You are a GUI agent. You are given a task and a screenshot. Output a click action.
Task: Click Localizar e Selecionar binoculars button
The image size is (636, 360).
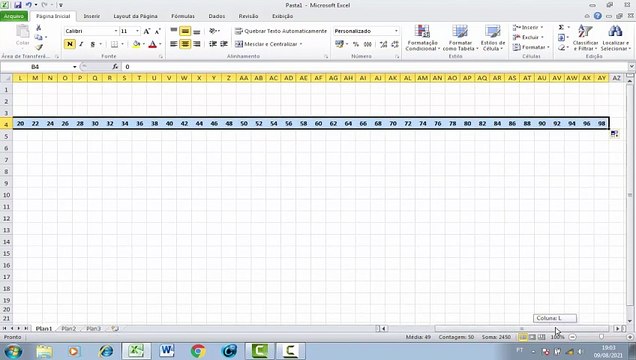[x=615, y=38]
